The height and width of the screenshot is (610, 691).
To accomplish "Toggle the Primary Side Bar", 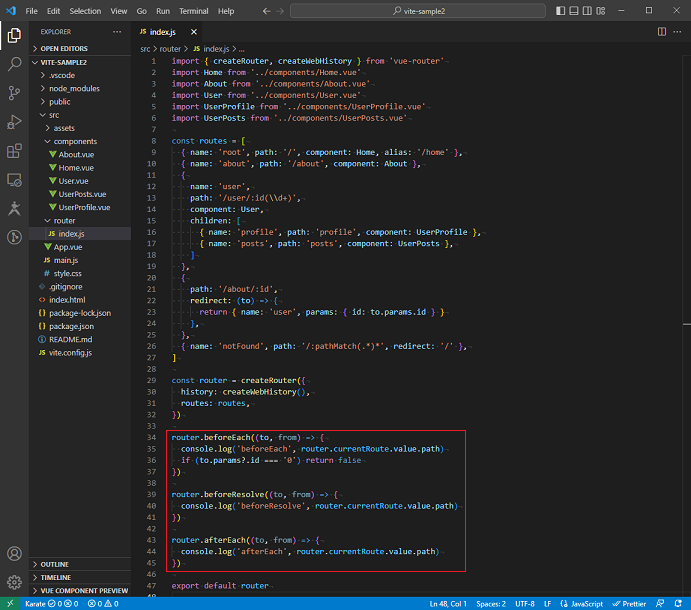I will click(x=561, y=11).
